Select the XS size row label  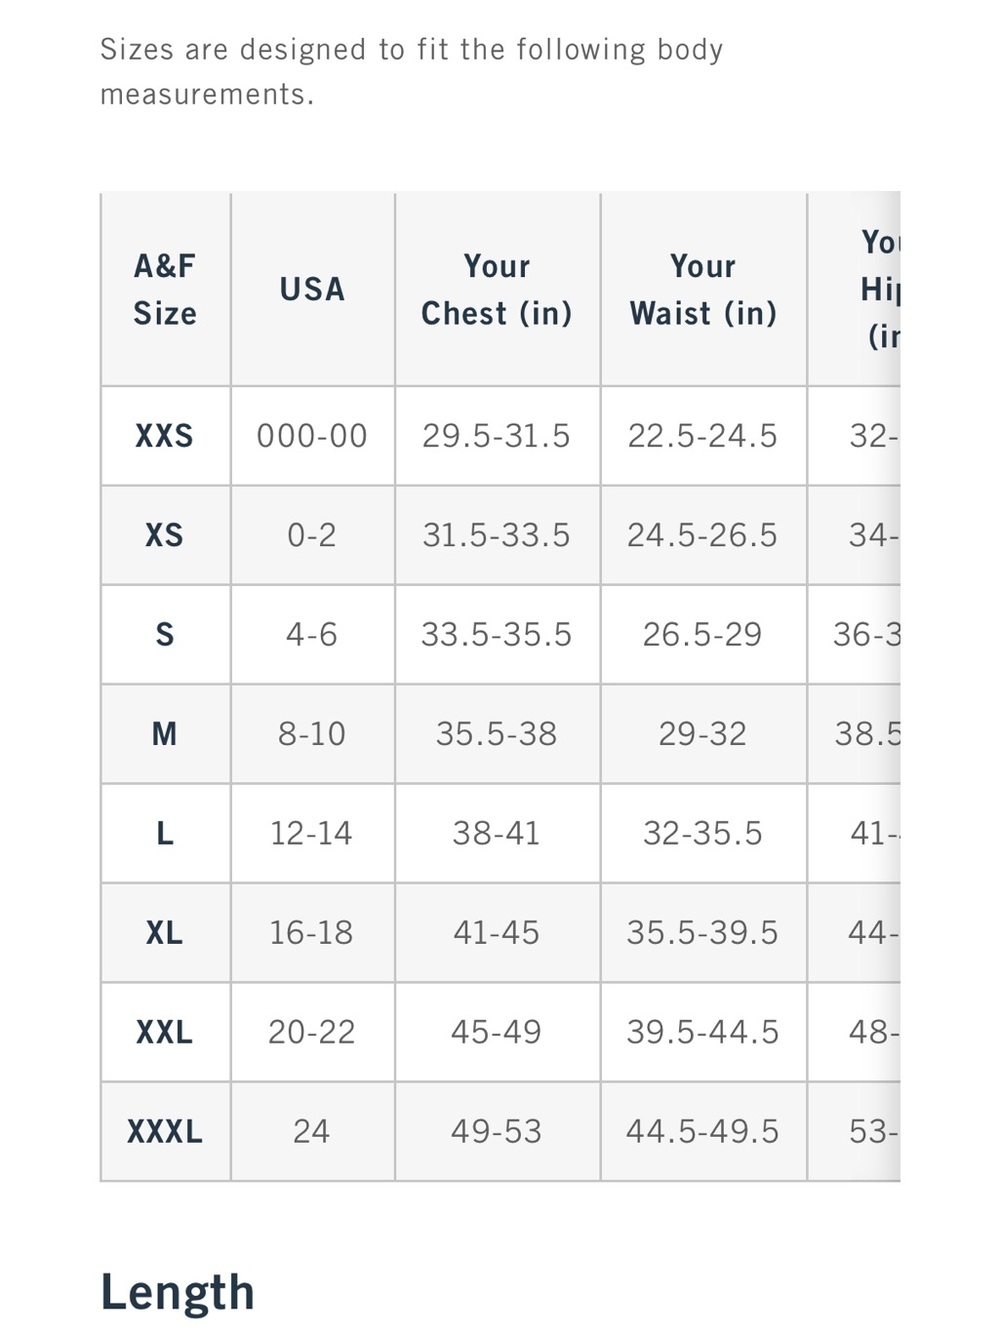pyautogui.click(x=165, y=535)
